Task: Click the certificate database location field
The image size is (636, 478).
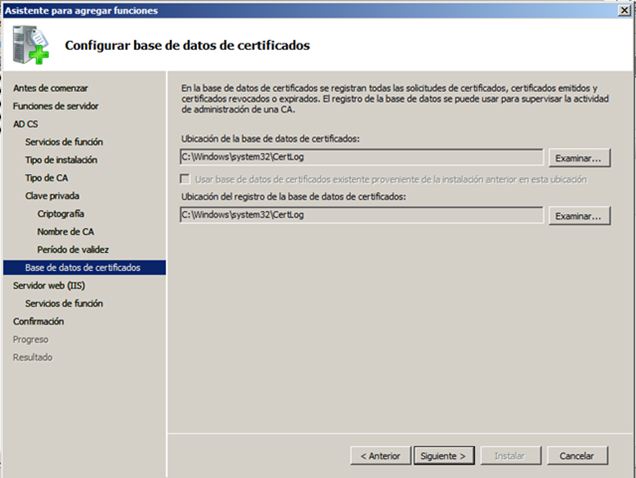Action: coord(360,157)
